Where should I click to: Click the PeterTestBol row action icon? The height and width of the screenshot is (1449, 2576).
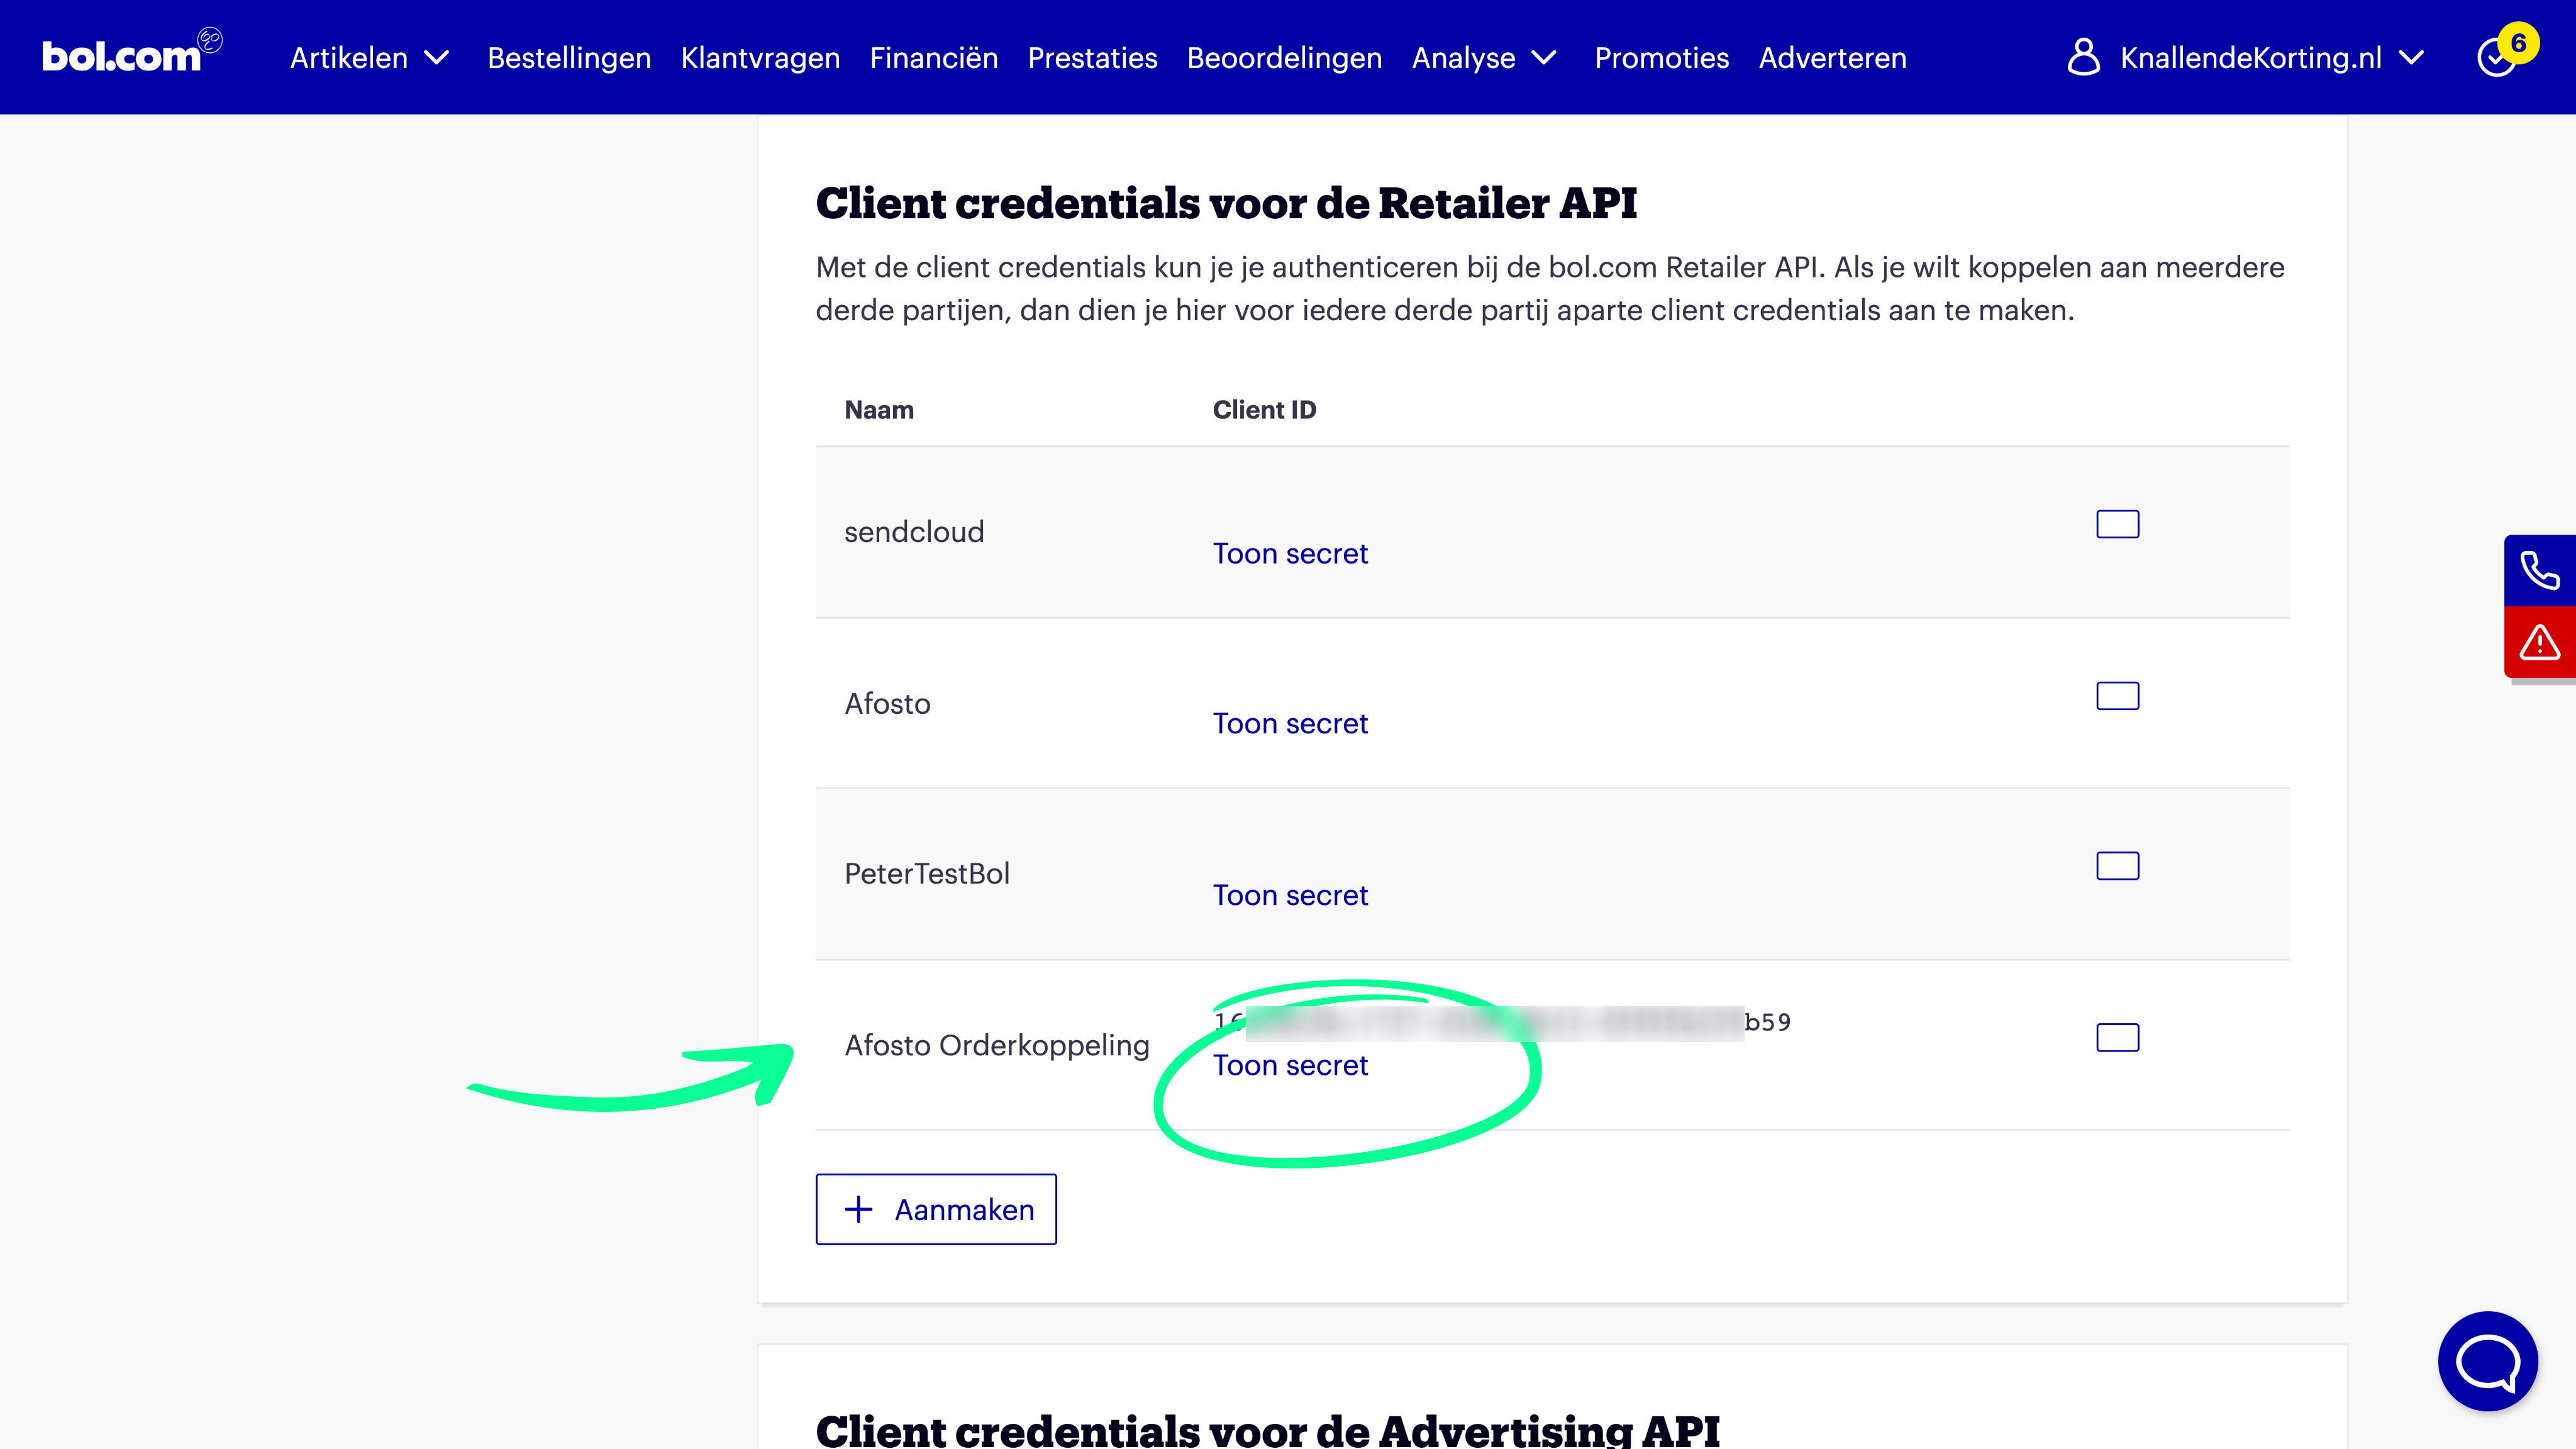tap(2117, 866)
